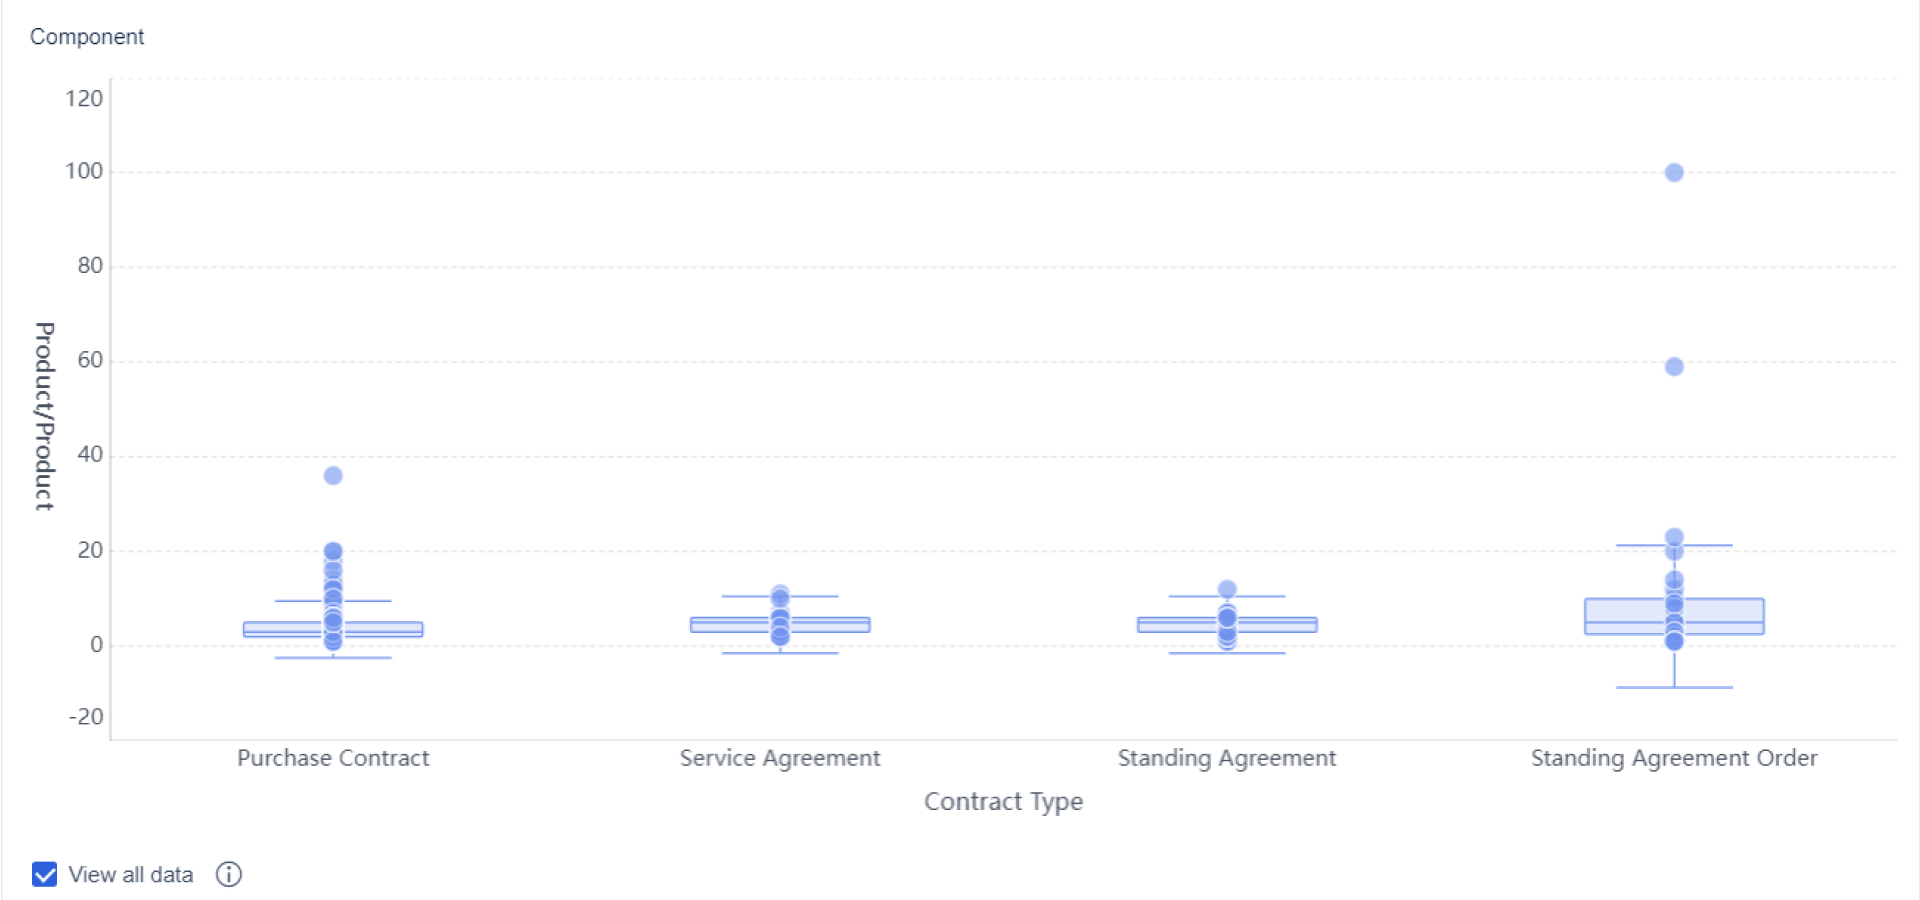Select the Standing Agreement Order axis label
The height and width of the screenshot is (900, 1920).
tap(1674, 758)
